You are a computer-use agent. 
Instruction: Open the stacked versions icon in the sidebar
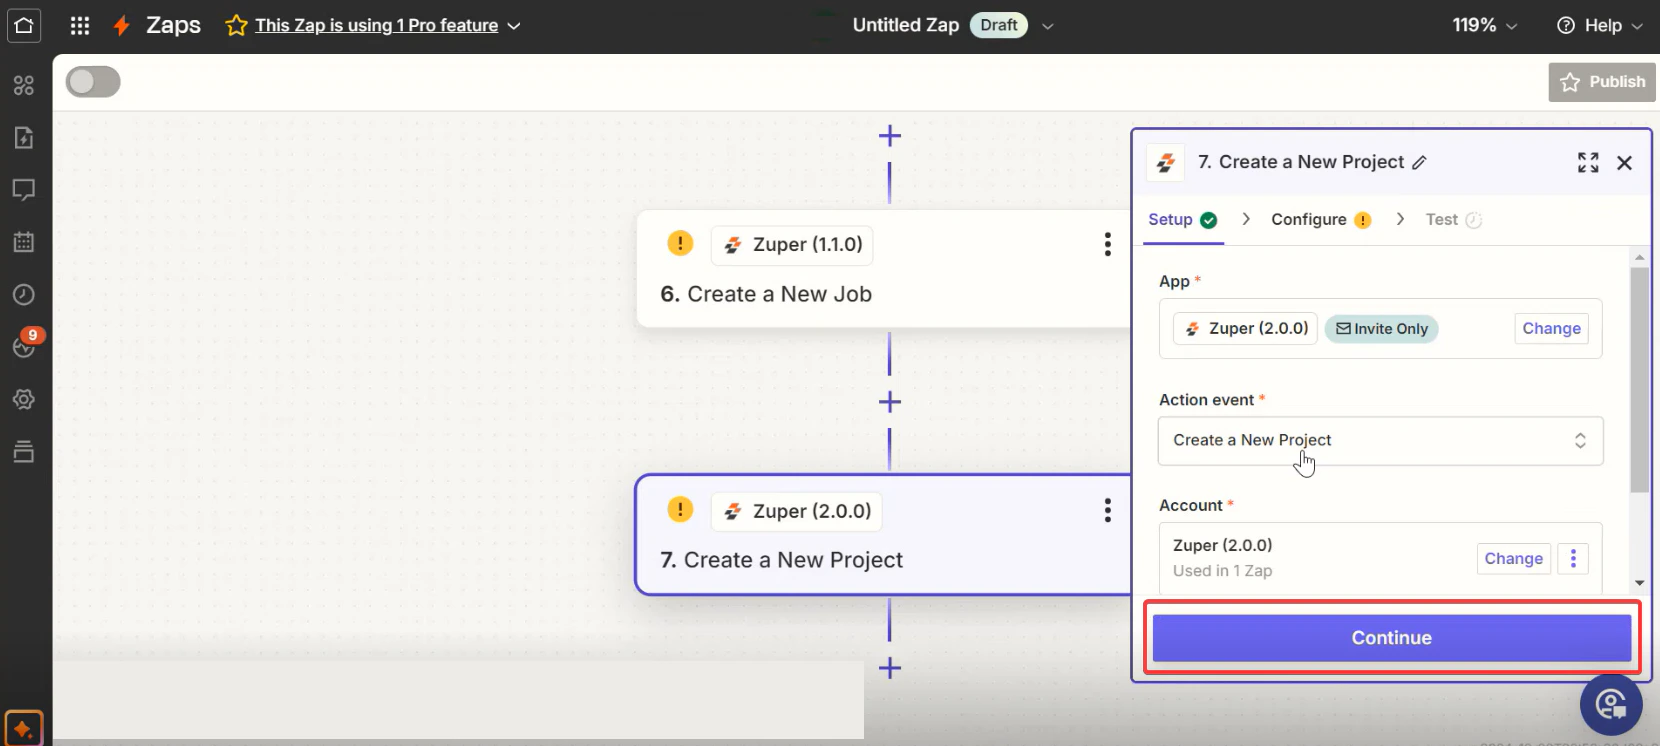tap(24, 451)
